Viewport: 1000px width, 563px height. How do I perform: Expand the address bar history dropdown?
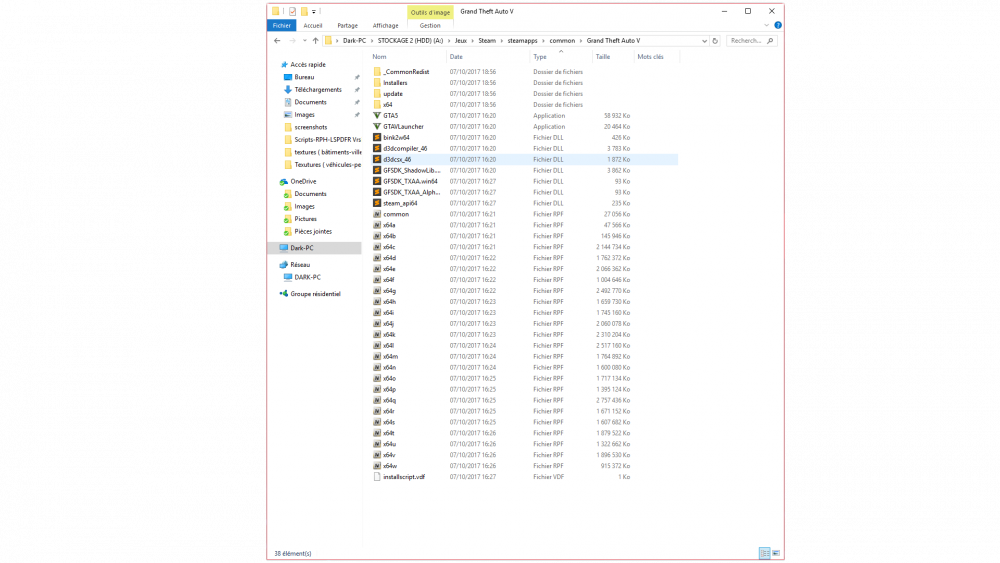pos(704,41)
